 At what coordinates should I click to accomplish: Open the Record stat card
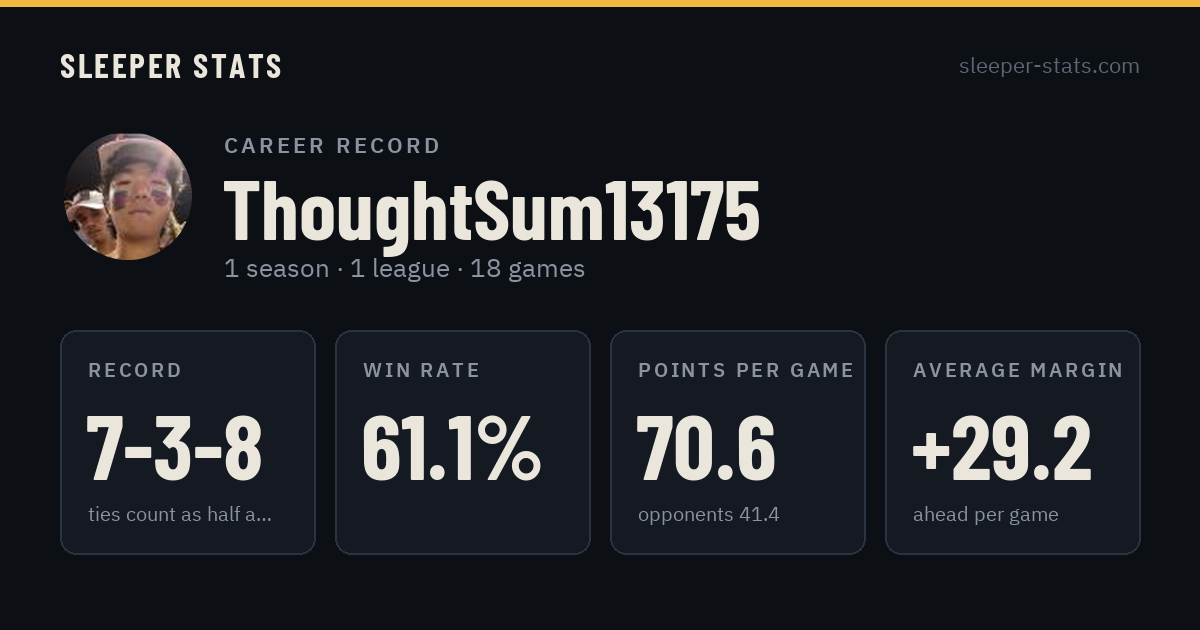pos(188,442)
